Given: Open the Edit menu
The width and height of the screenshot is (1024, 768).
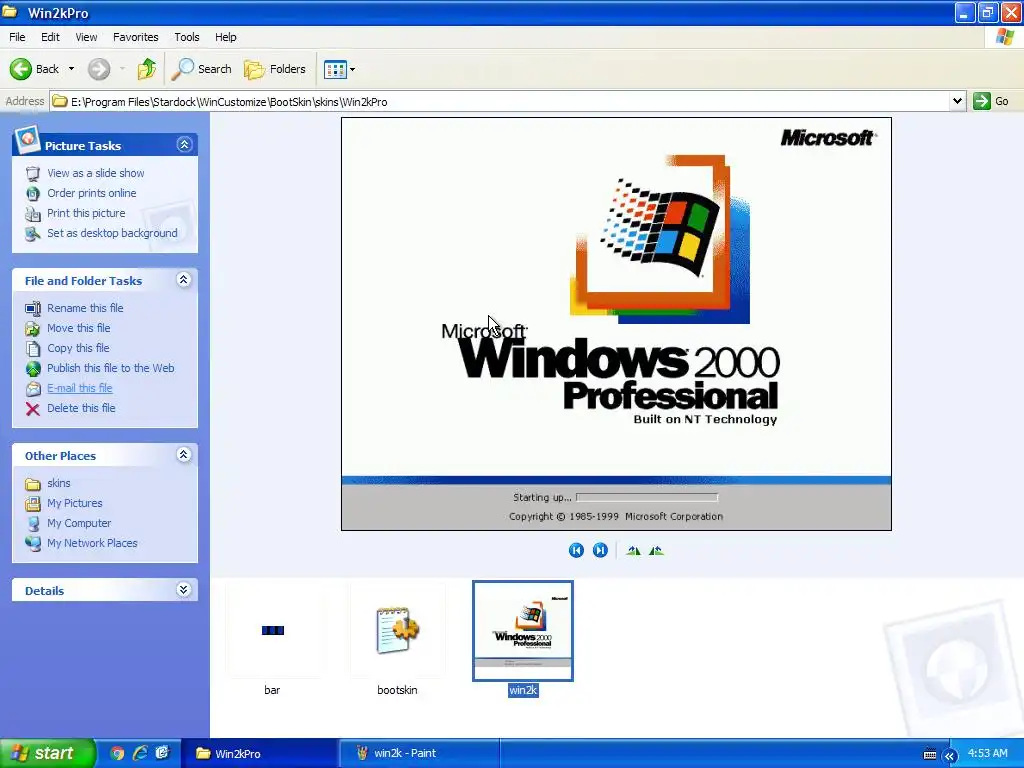Looking at the screenshot, I should click(x=50, y=37).
